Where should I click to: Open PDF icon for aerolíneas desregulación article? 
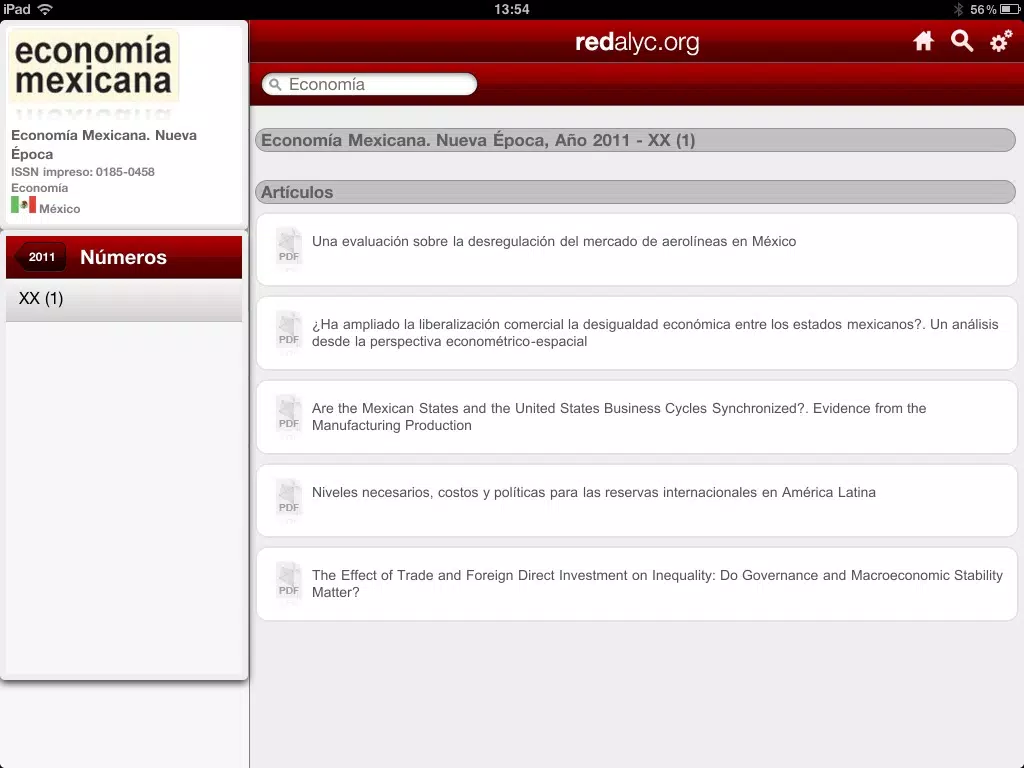tap(289, 246)
